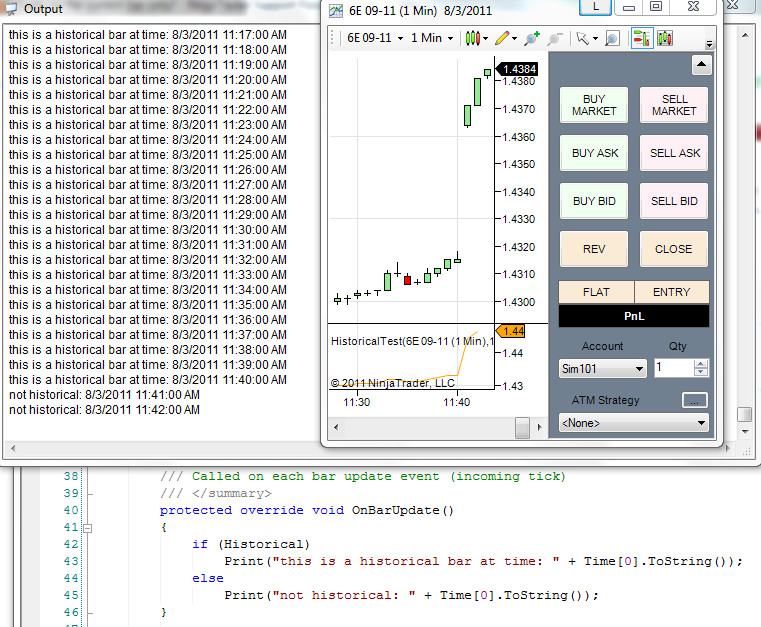
Task: Click the 11:30 time axis label
Action: pyautogui.click(x=357, y=402)
